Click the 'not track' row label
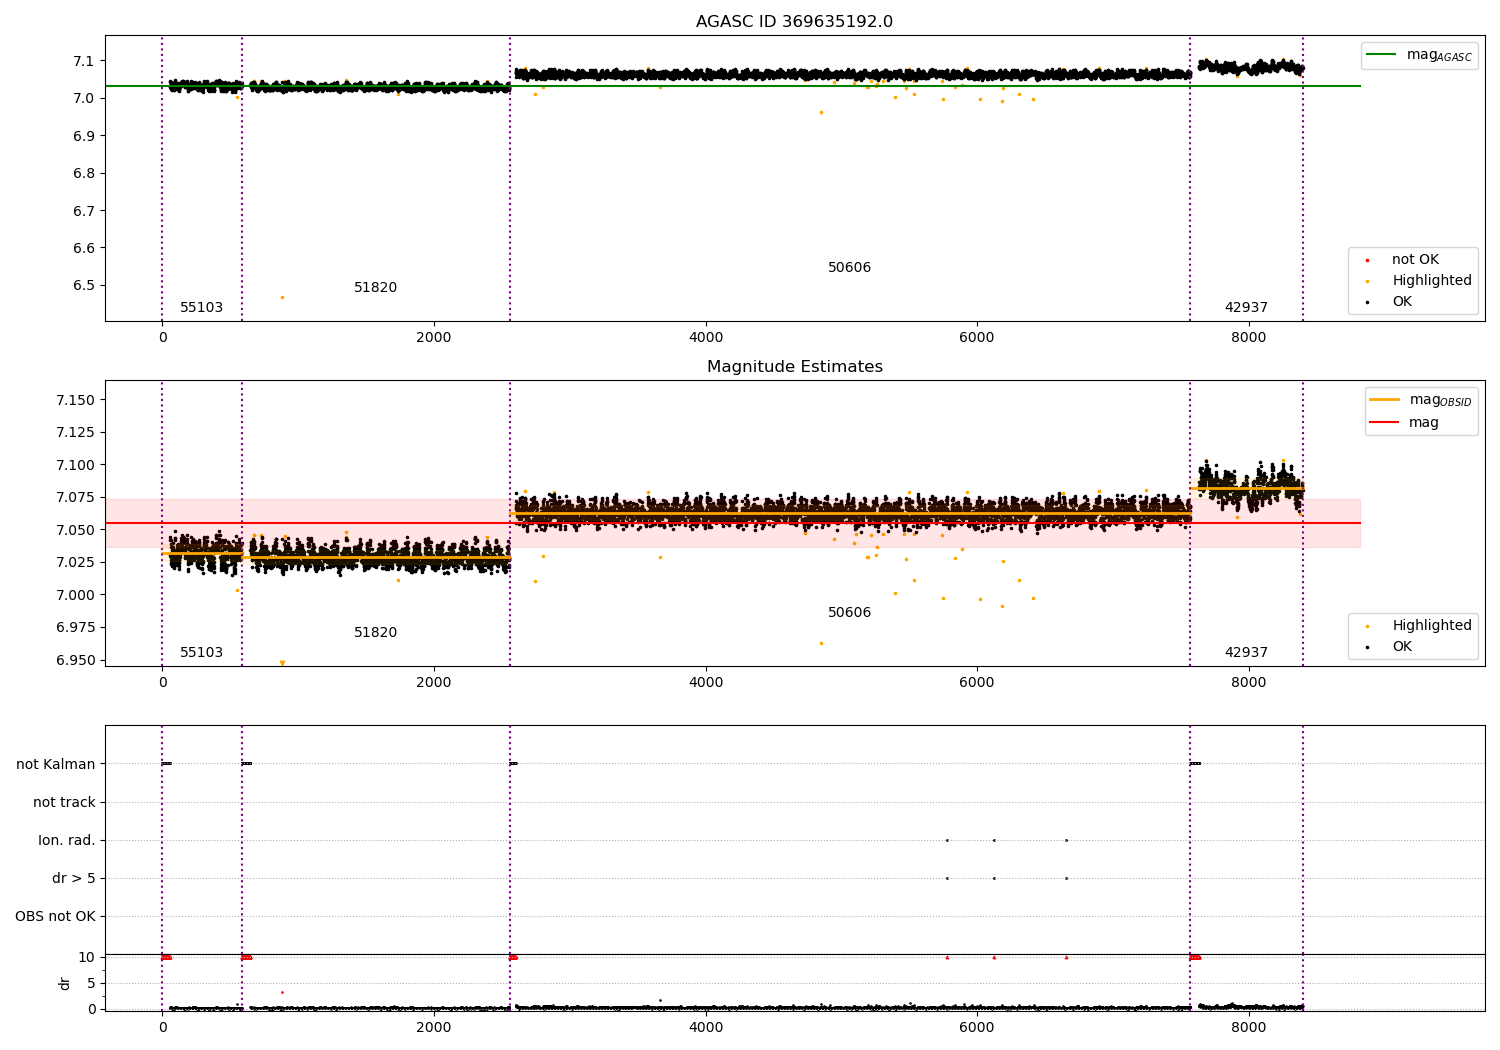 [64, 802]
